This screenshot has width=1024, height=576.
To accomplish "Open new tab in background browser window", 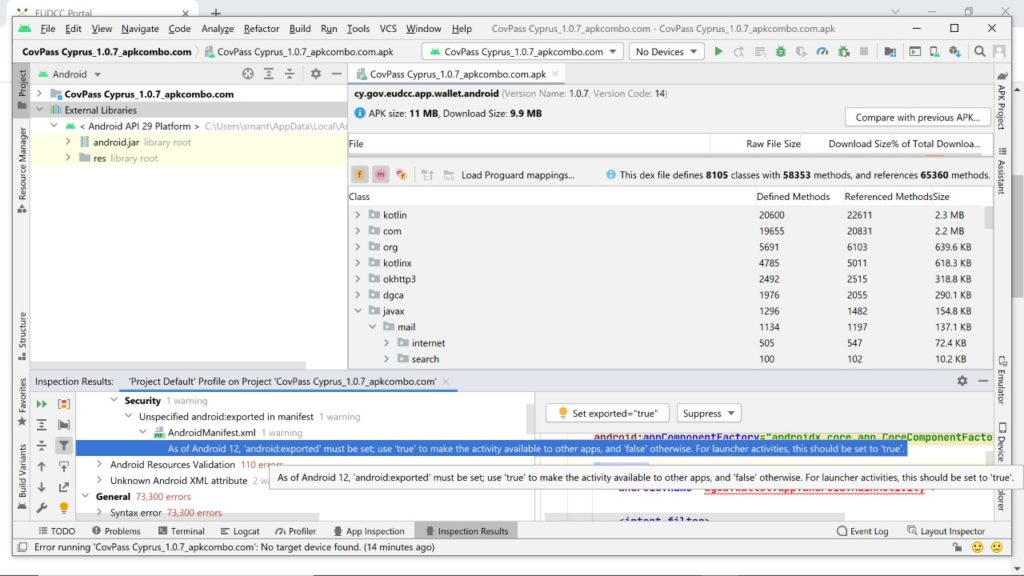I will pyautogui.click(x=216, y=12).
